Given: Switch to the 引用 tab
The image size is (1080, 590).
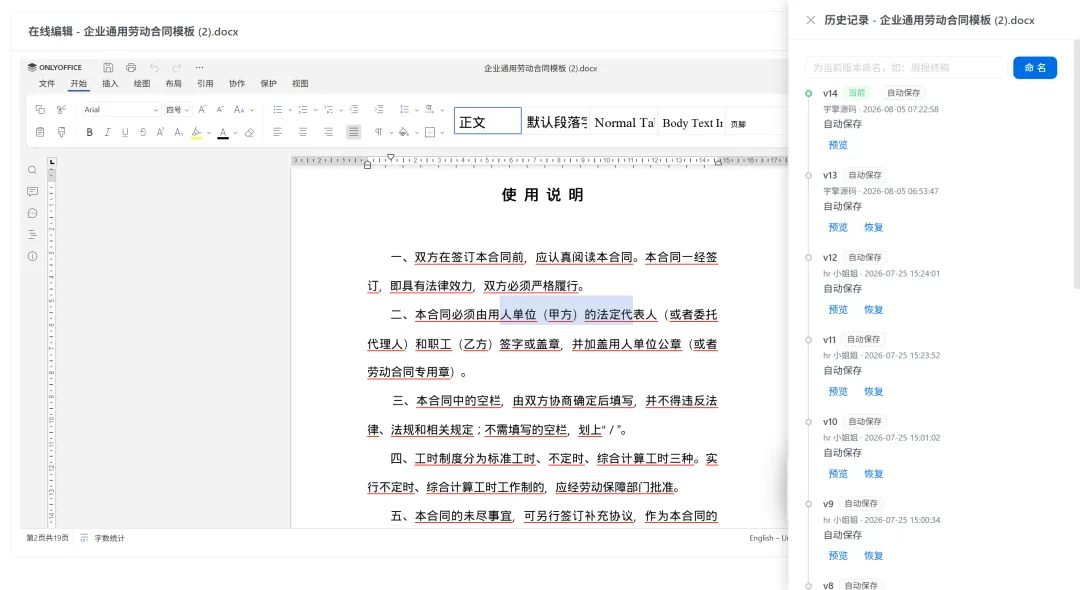Looking at the screenshot, I should [205, 83].
